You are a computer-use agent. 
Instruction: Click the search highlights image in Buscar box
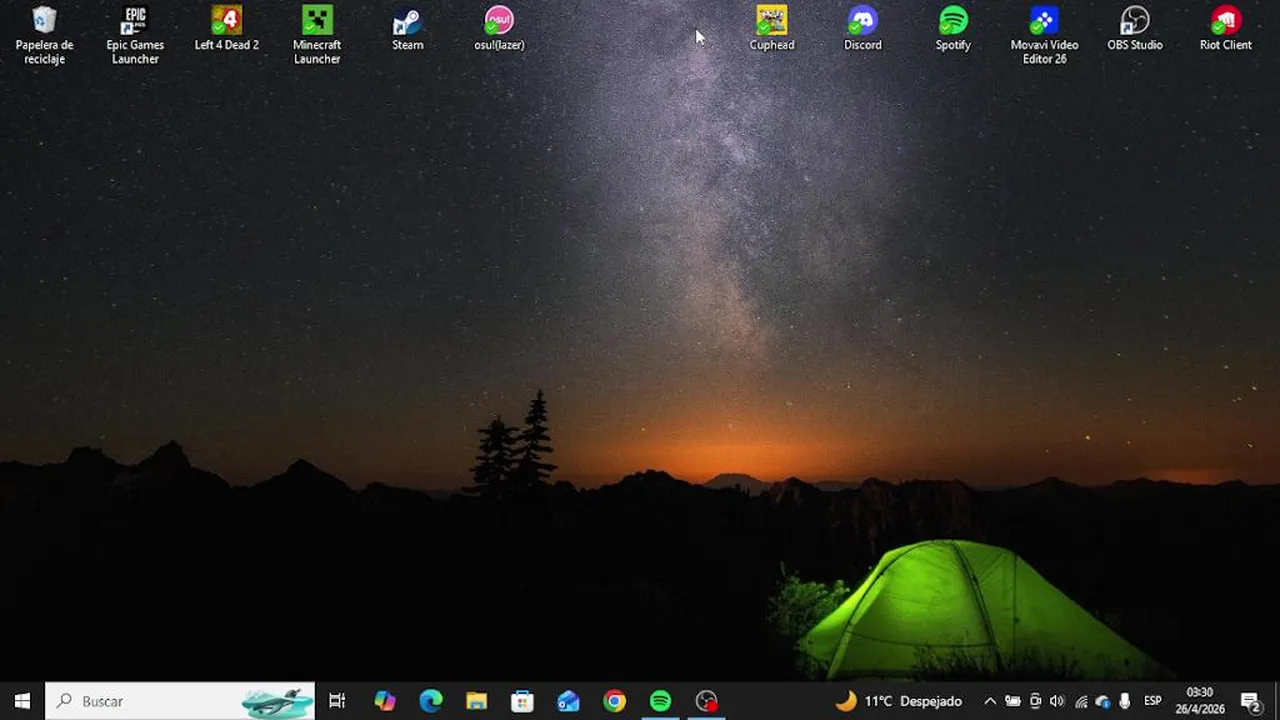277,702
